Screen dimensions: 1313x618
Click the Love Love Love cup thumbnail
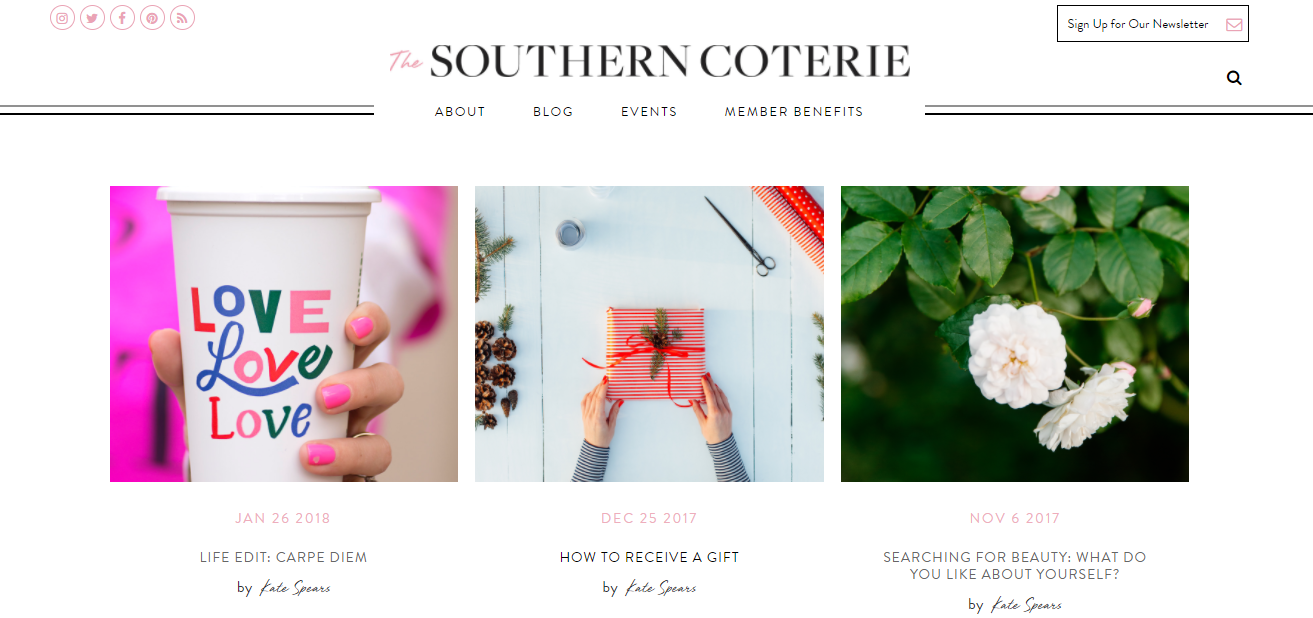click(284, 334)
